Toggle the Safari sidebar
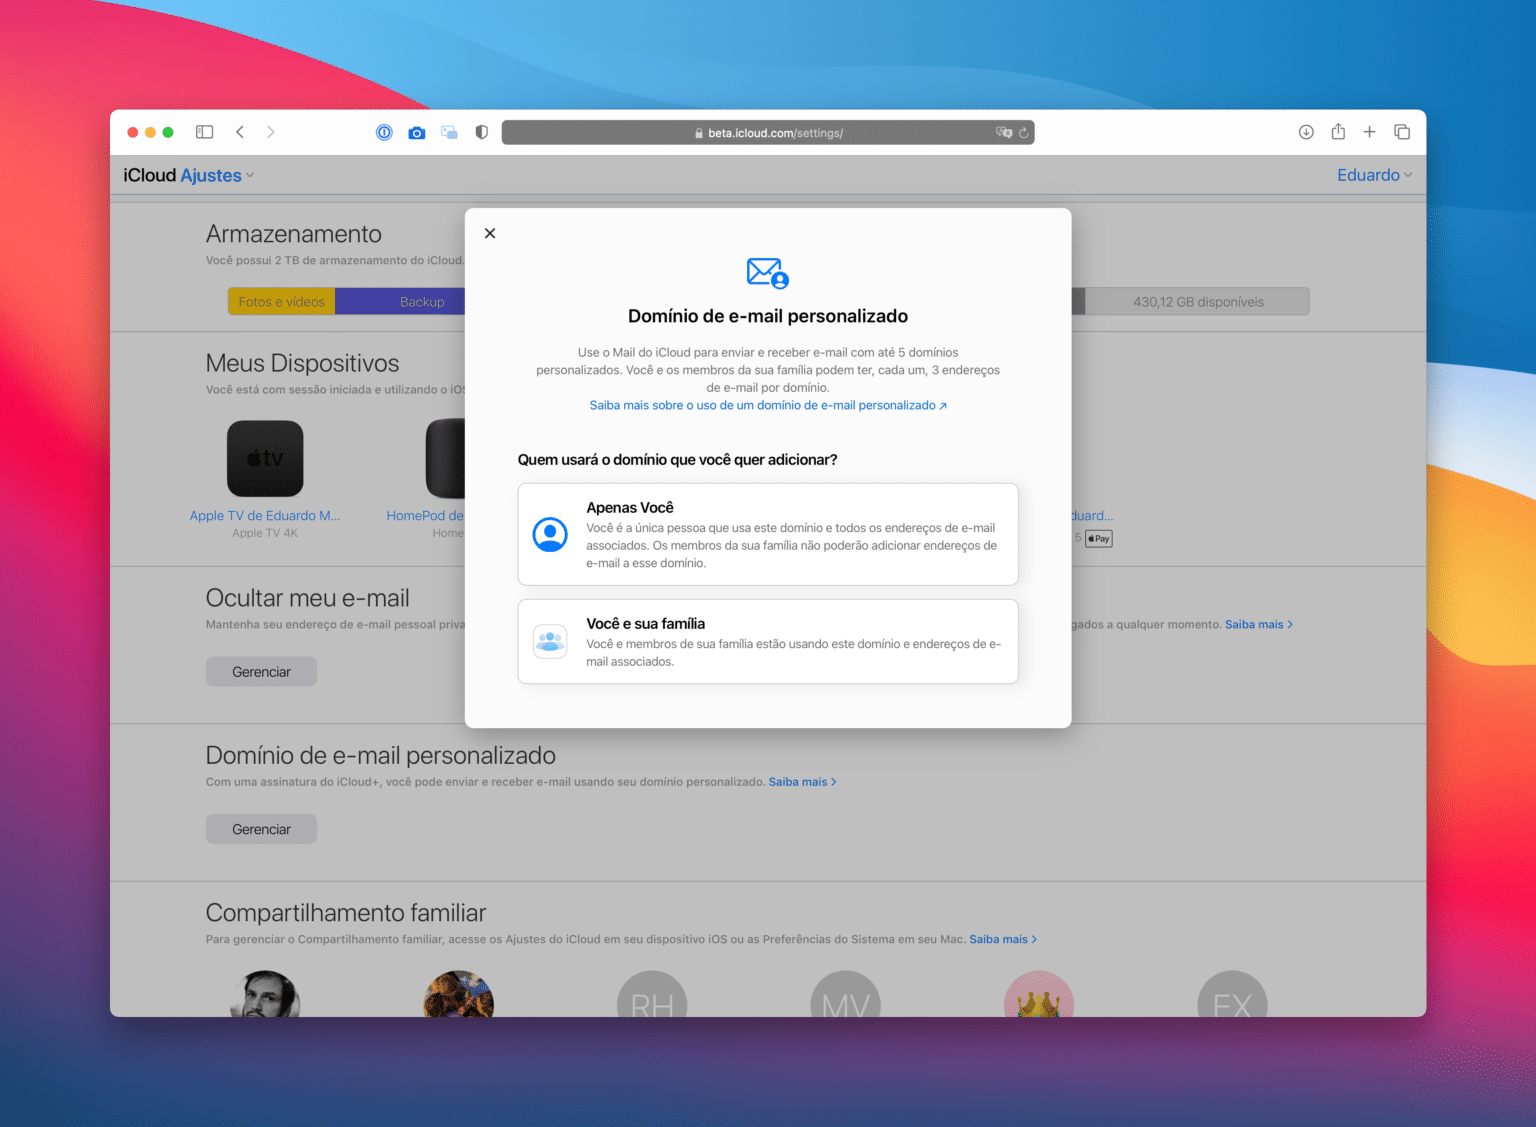 [x=204, y=131]
